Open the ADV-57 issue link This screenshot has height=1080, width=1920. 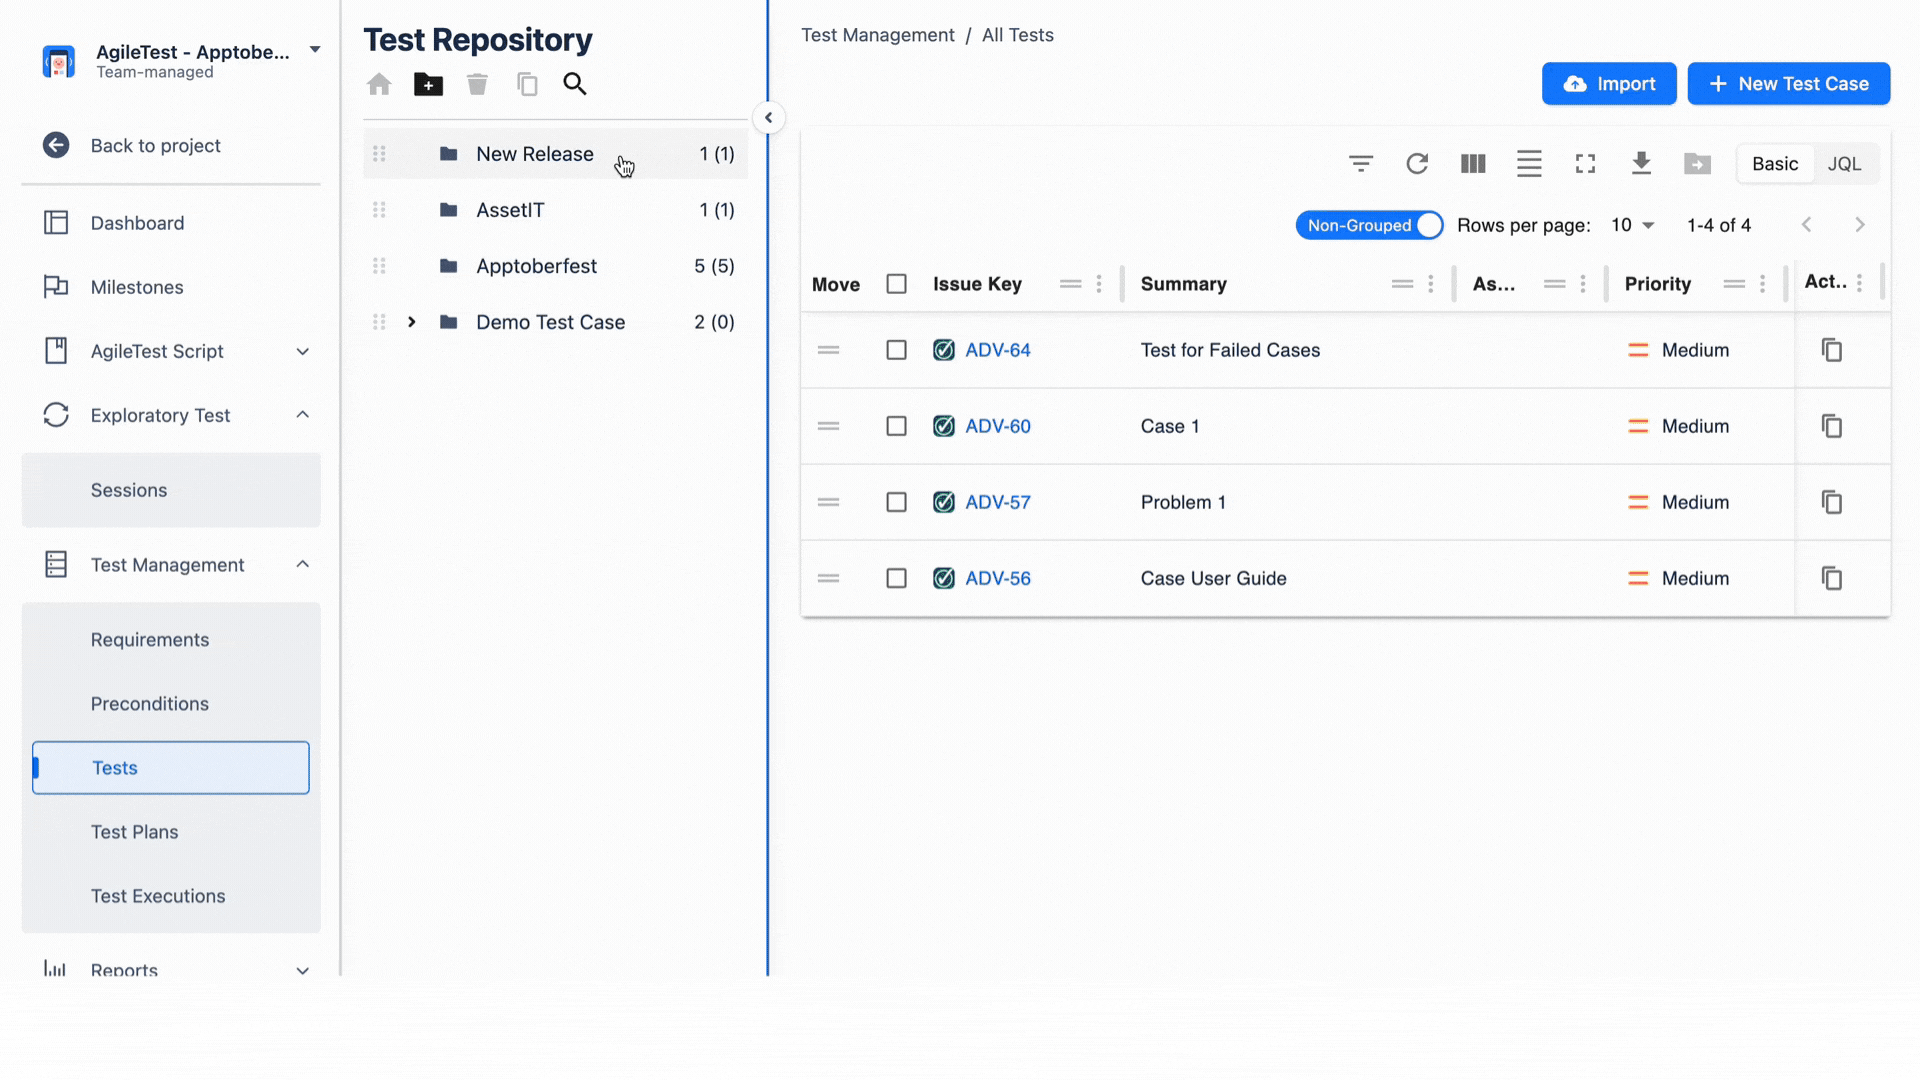(x=997, y=502)
